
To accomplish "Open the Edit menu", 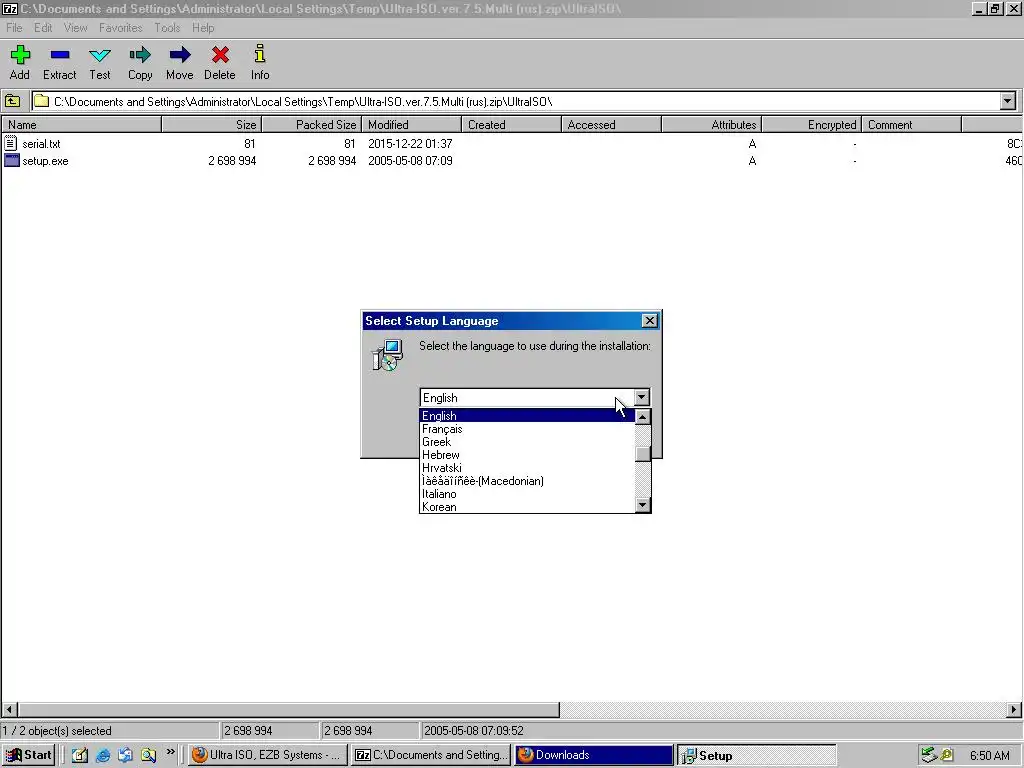I will click(43, 27).
